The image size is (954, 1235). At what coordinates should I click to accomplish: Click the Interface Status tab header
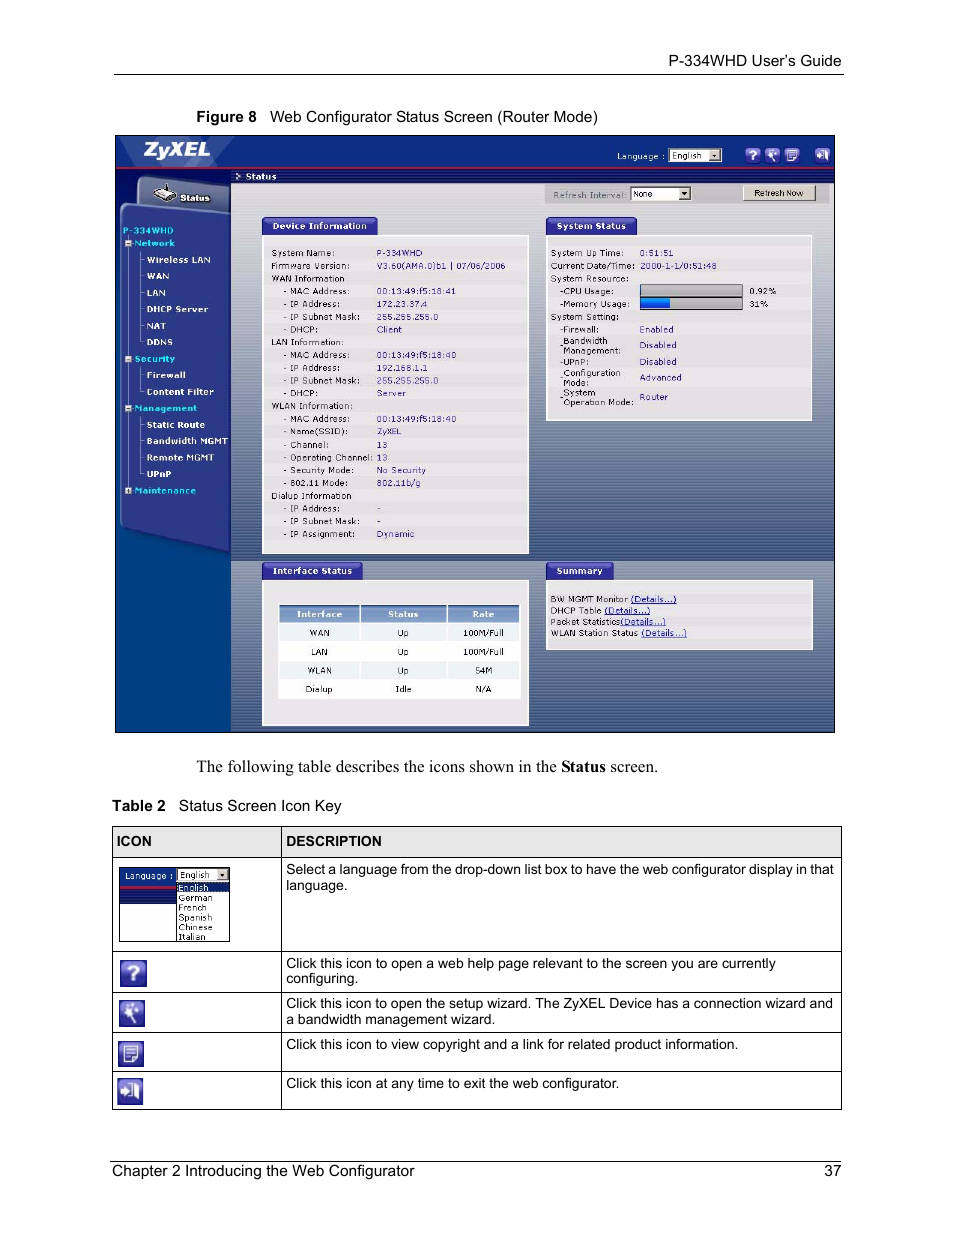[x=312, y=571]
